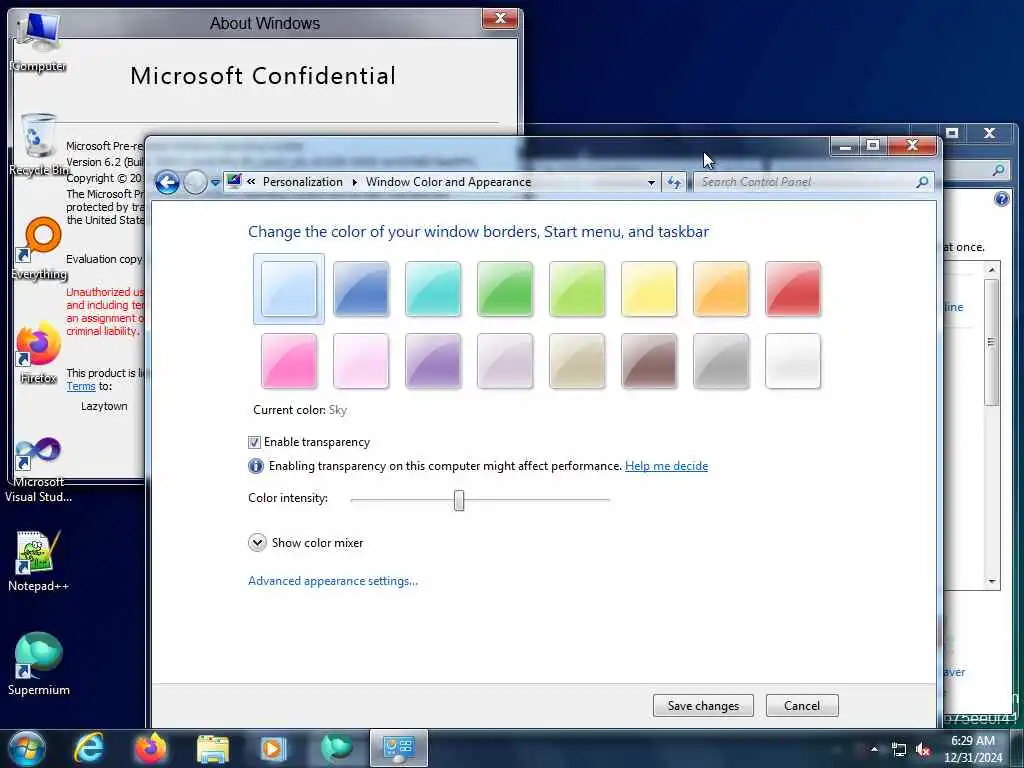
Task: Click the refresh button in the address bar
Action: (673, 182)
